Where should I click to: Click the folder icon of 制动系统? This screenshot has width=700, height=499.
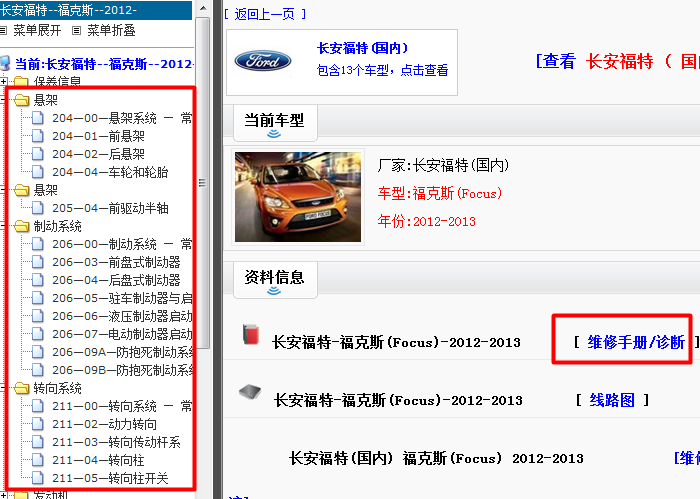pyautogui.click(x=21, y=226)
